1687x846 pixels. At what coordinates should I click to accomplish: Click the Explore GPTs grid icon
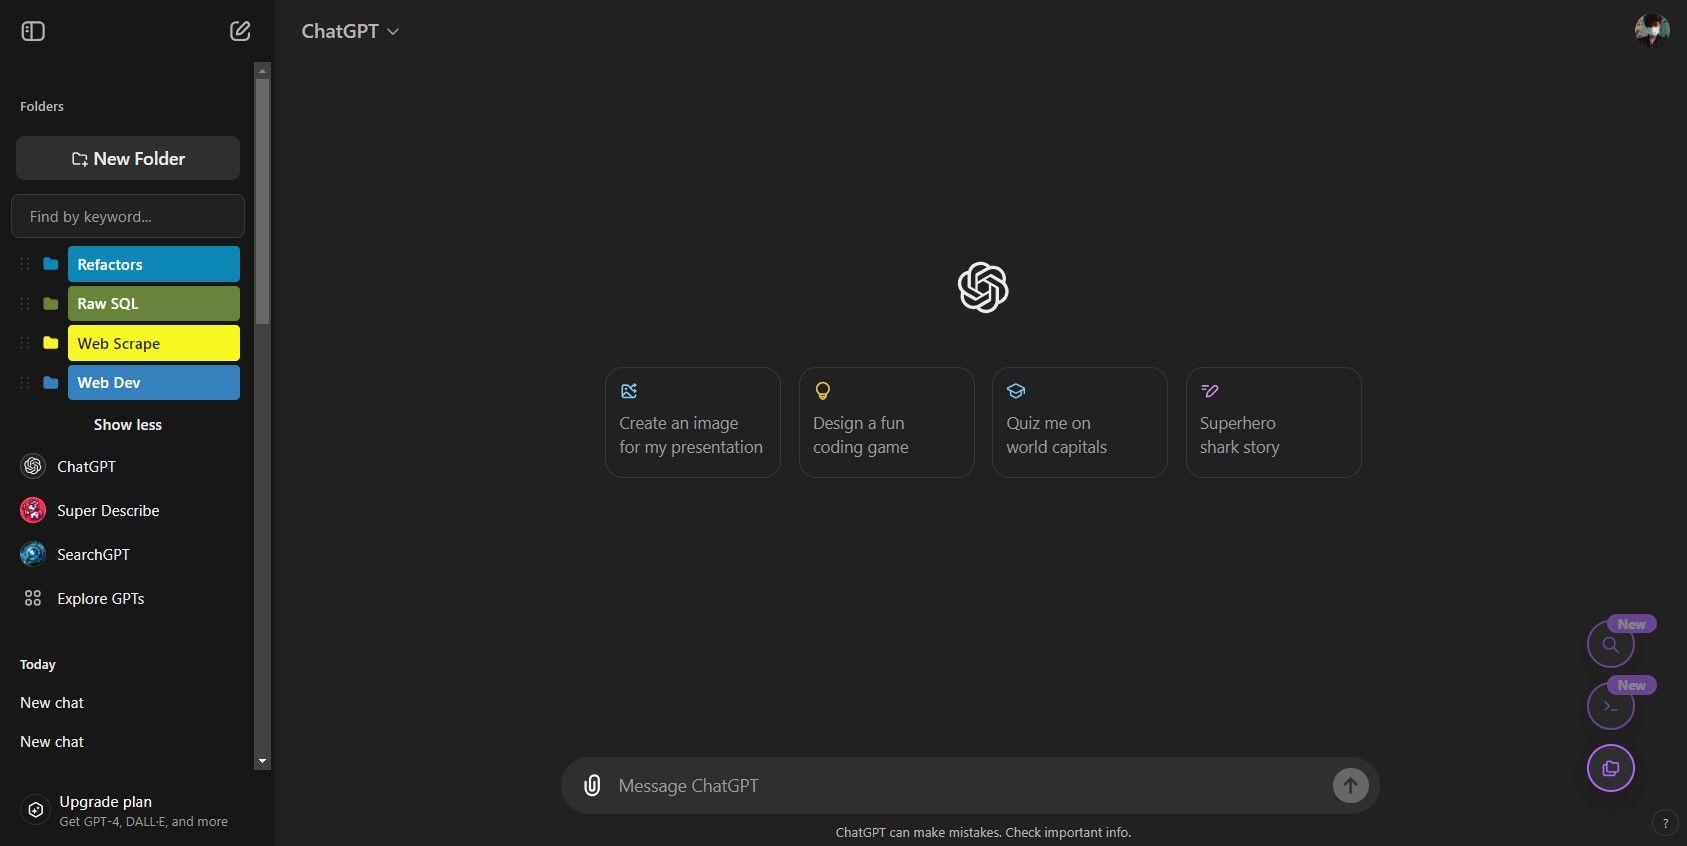33,598
